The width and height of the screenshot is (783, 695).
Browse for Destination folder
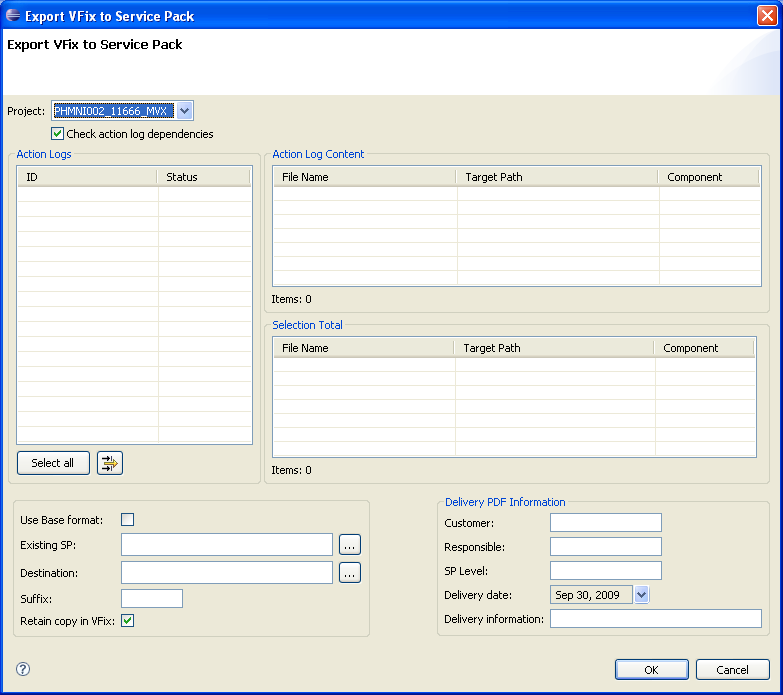[x=349, y=573]
